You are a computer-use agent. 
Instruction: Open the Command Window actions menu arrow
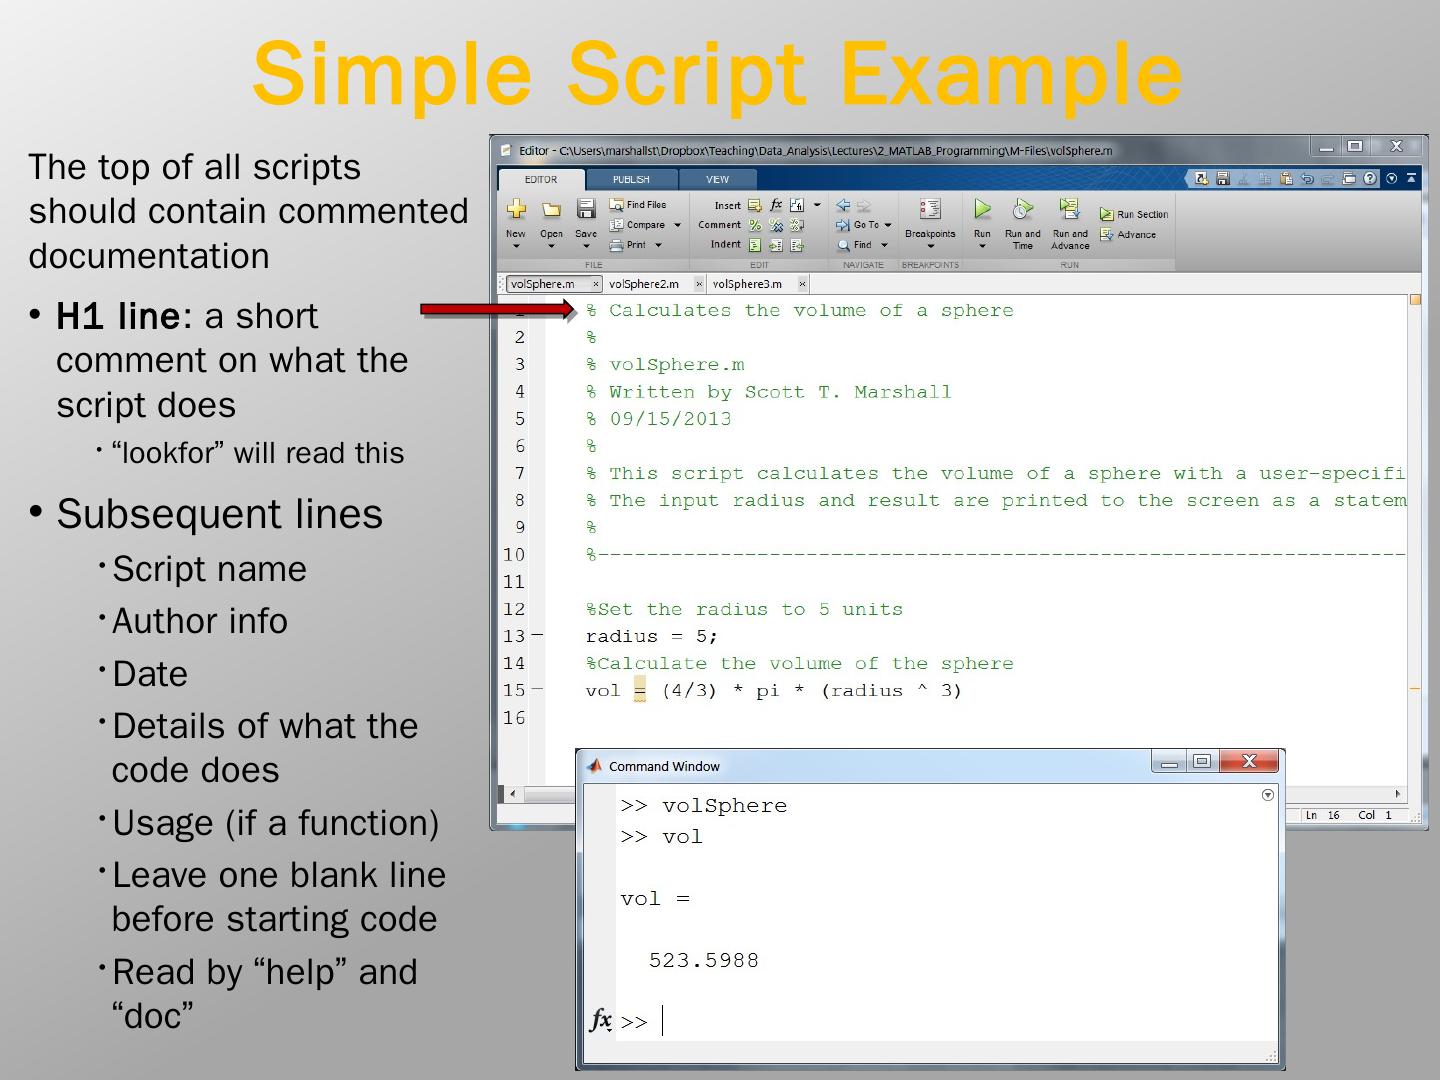click(x=1268, y=795)
